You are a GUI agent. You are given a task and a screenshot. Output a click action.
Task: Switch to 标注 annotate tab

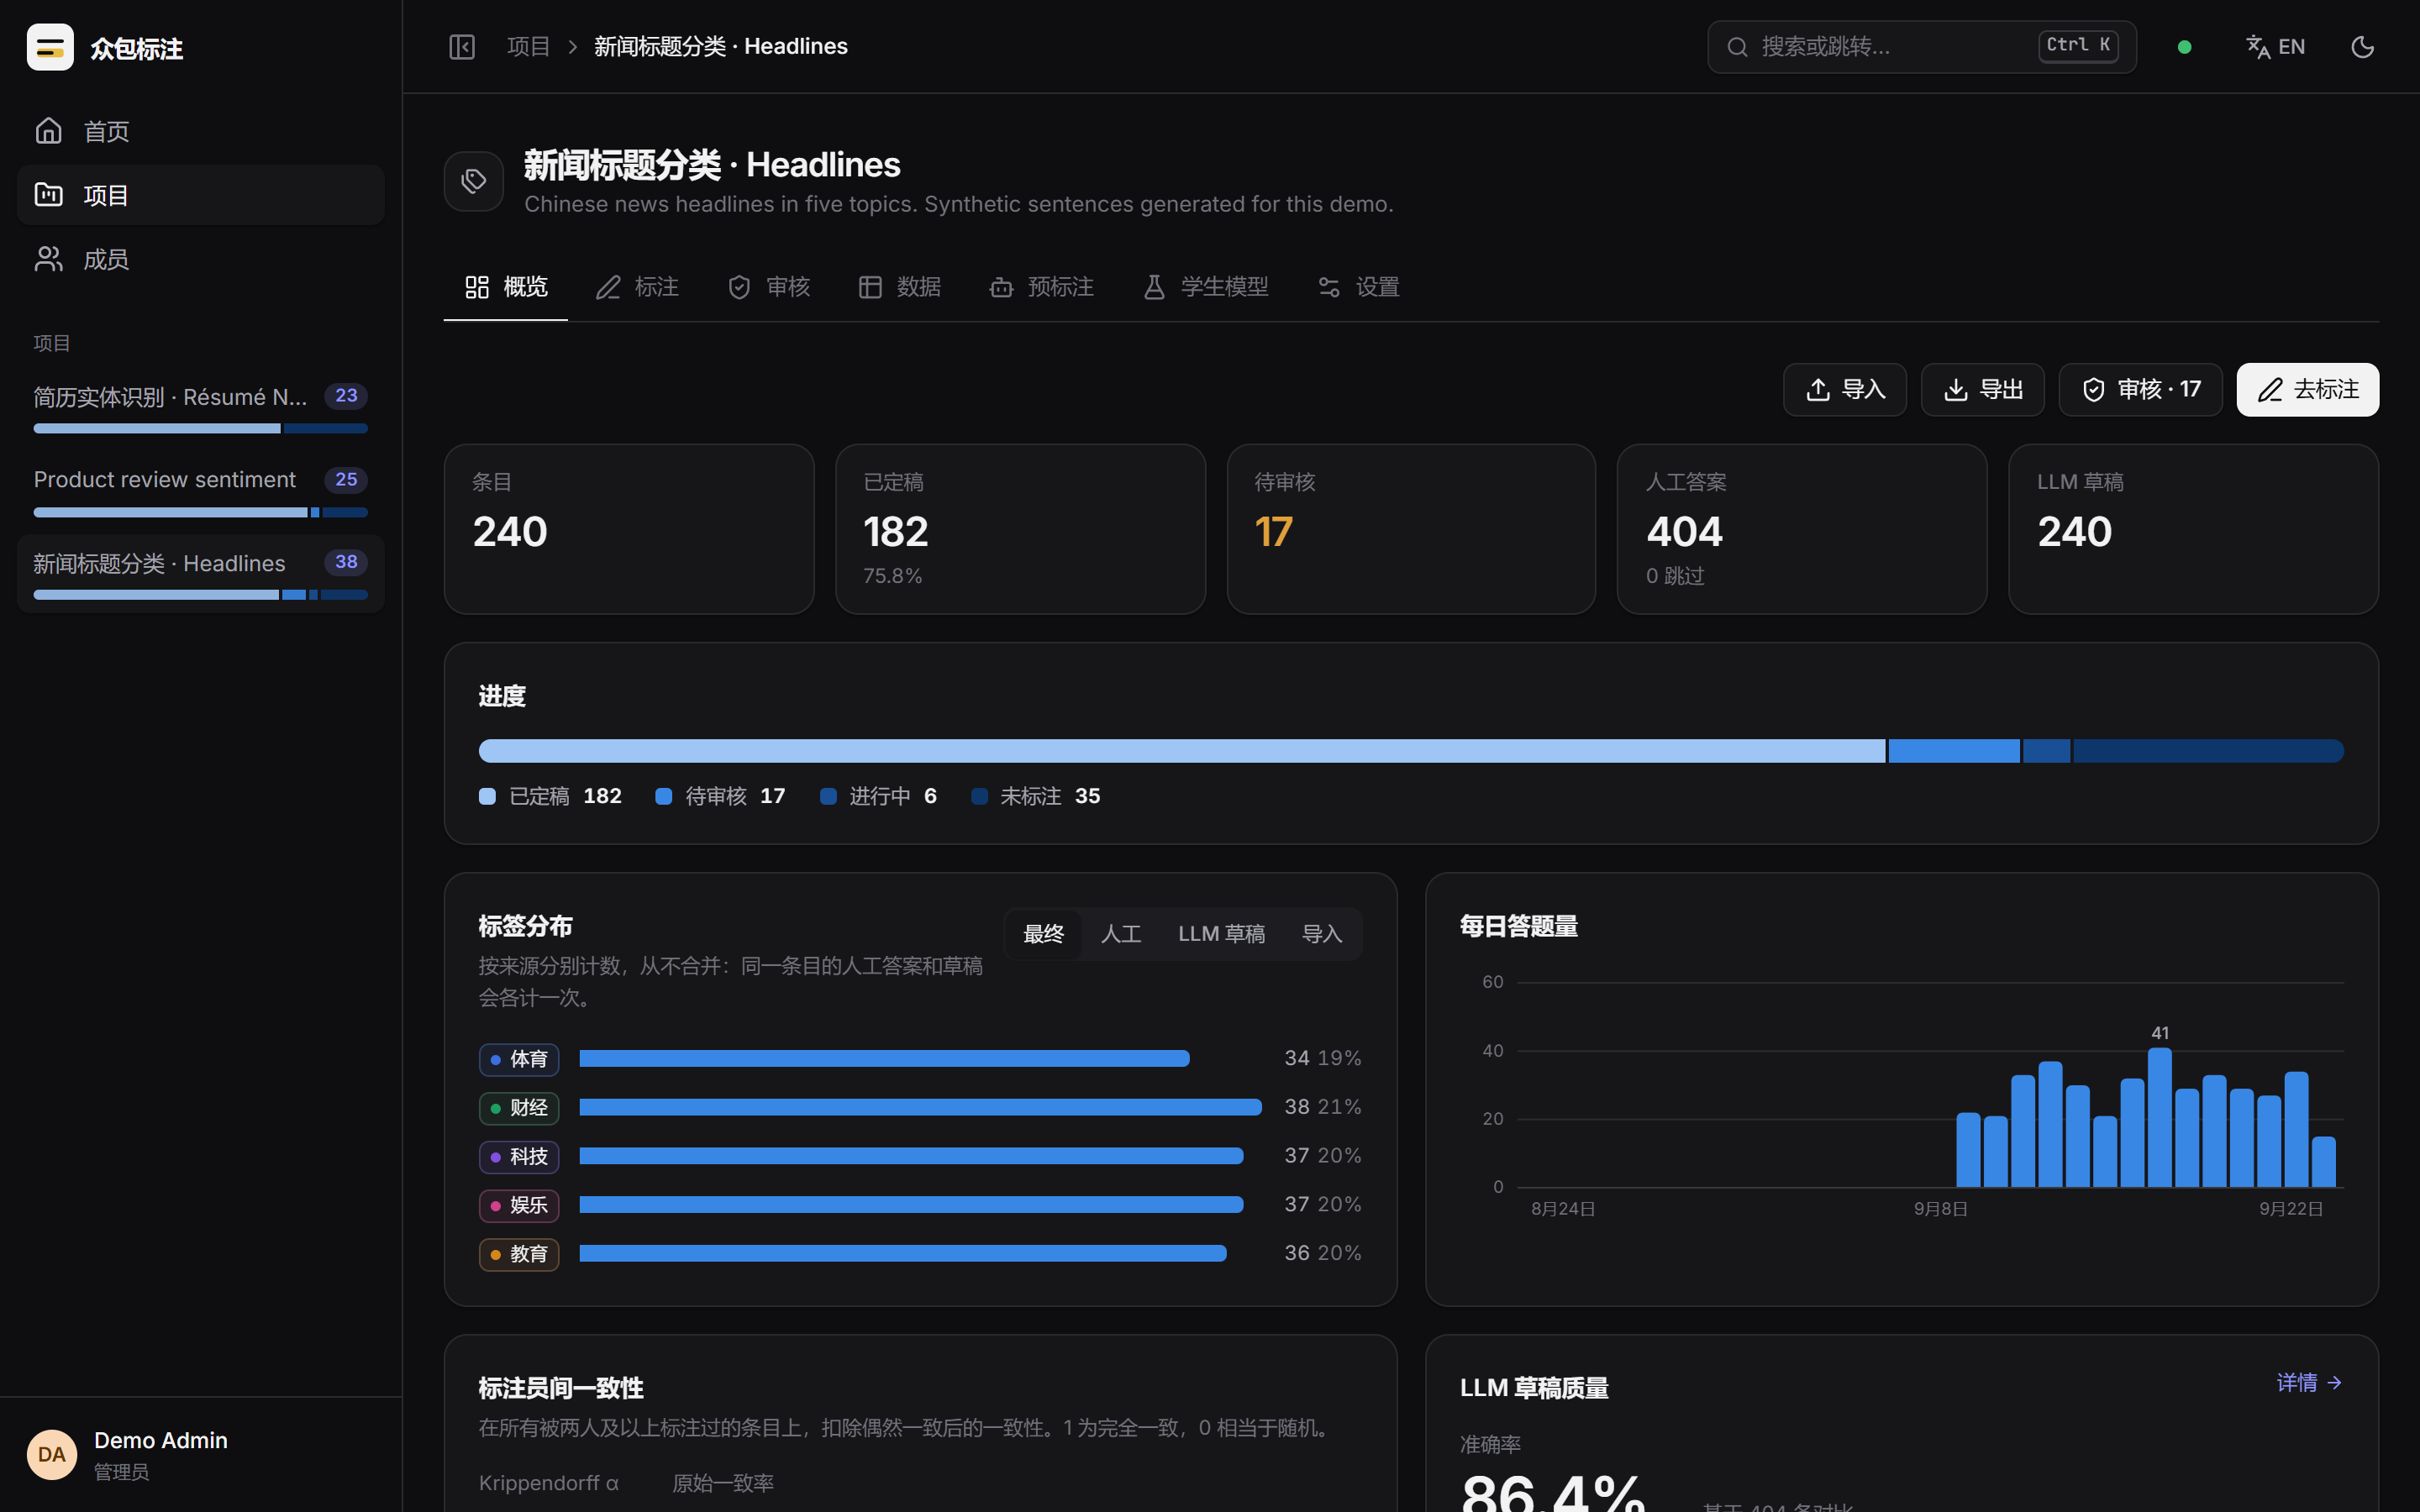(637, 287)
